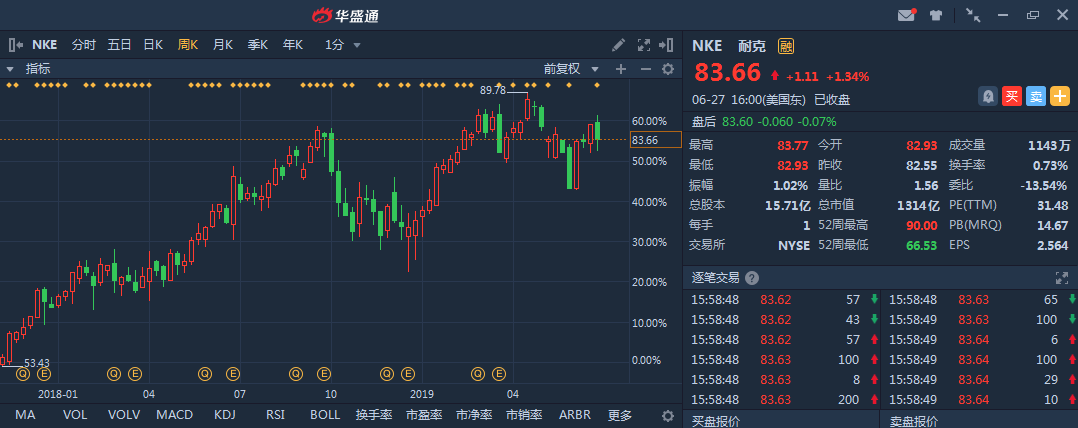Click the blue 卖 sell button
This screenshot has width=1078, height=428.
[1036, 96]
